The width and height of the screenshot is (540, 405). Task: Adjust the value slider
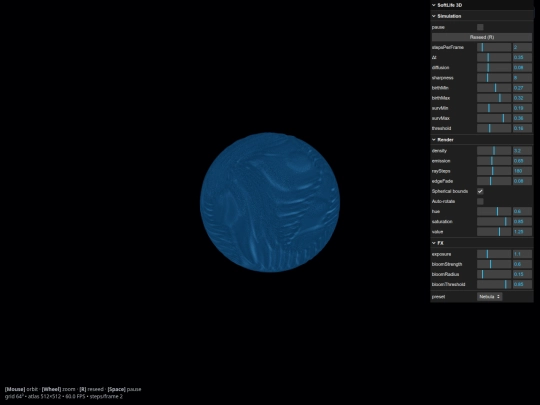494,232
